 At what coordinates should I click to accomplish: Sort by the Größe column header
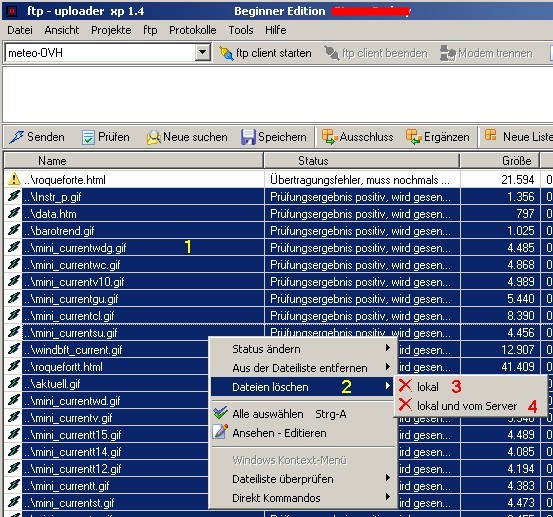click(500, 161)
